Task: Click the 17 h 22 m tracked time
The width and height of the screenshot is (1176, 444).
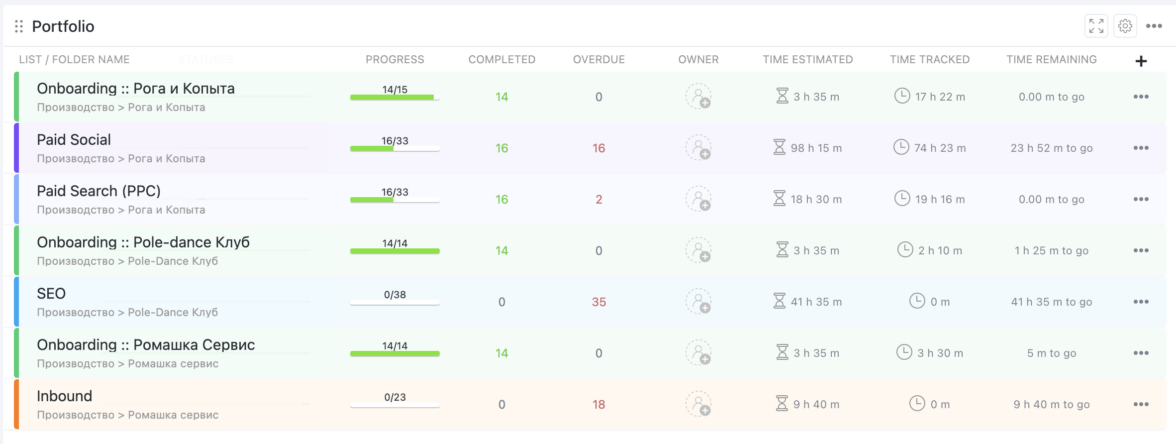Action: (940, 97)
